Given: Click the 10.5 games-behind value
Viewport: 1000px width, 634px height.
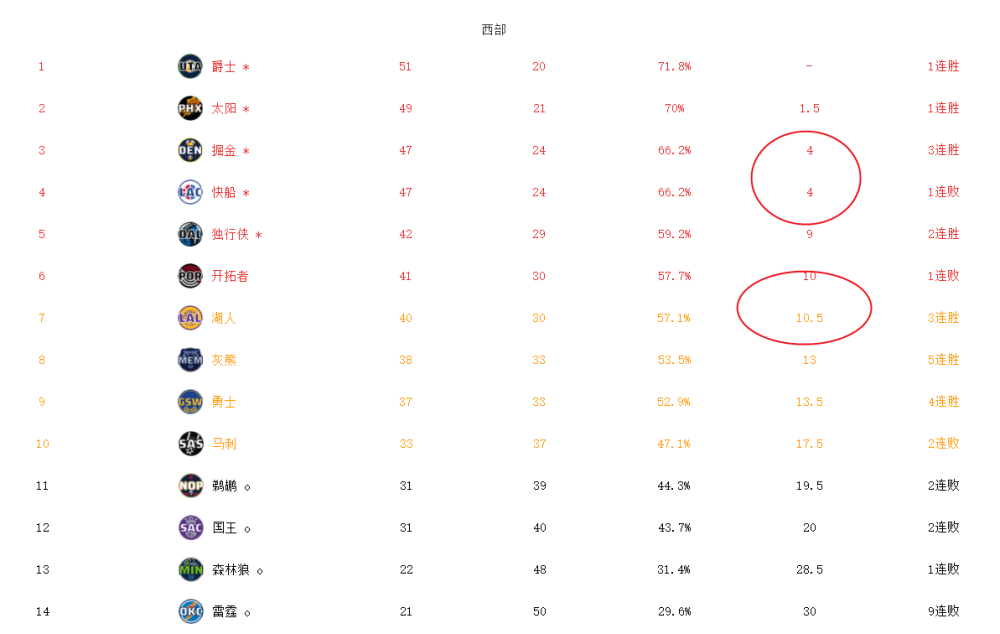Looking at the screenshot, I should tap(809, 318).
